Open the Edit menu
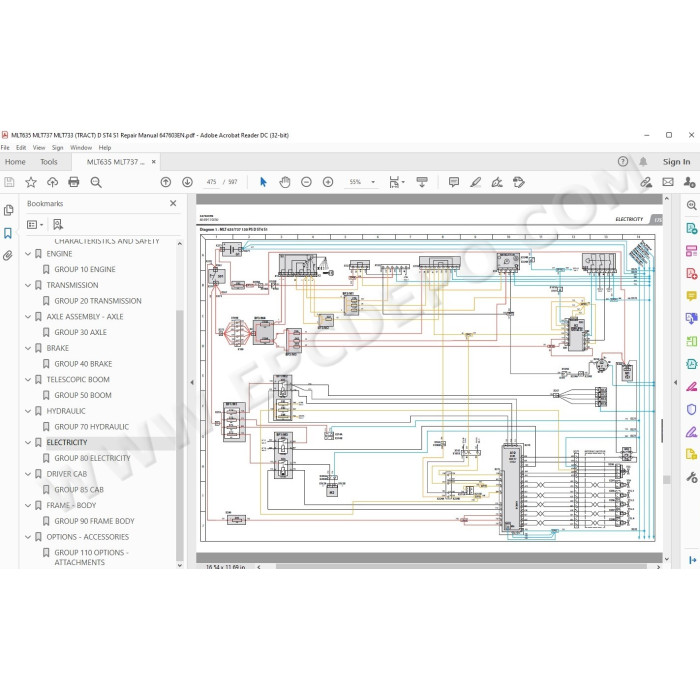 click(21, 147)
